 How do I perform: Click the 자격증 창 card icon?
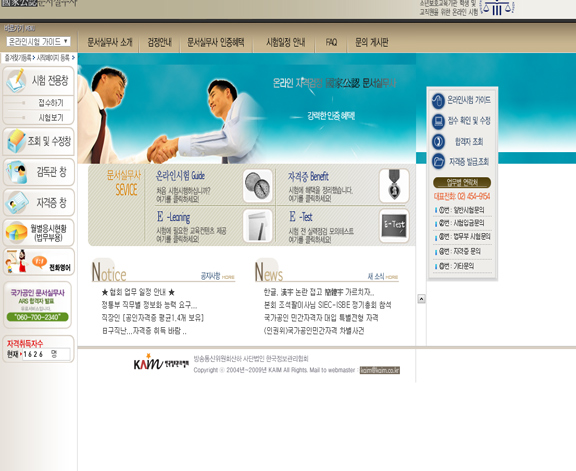(x=17, y=202)
